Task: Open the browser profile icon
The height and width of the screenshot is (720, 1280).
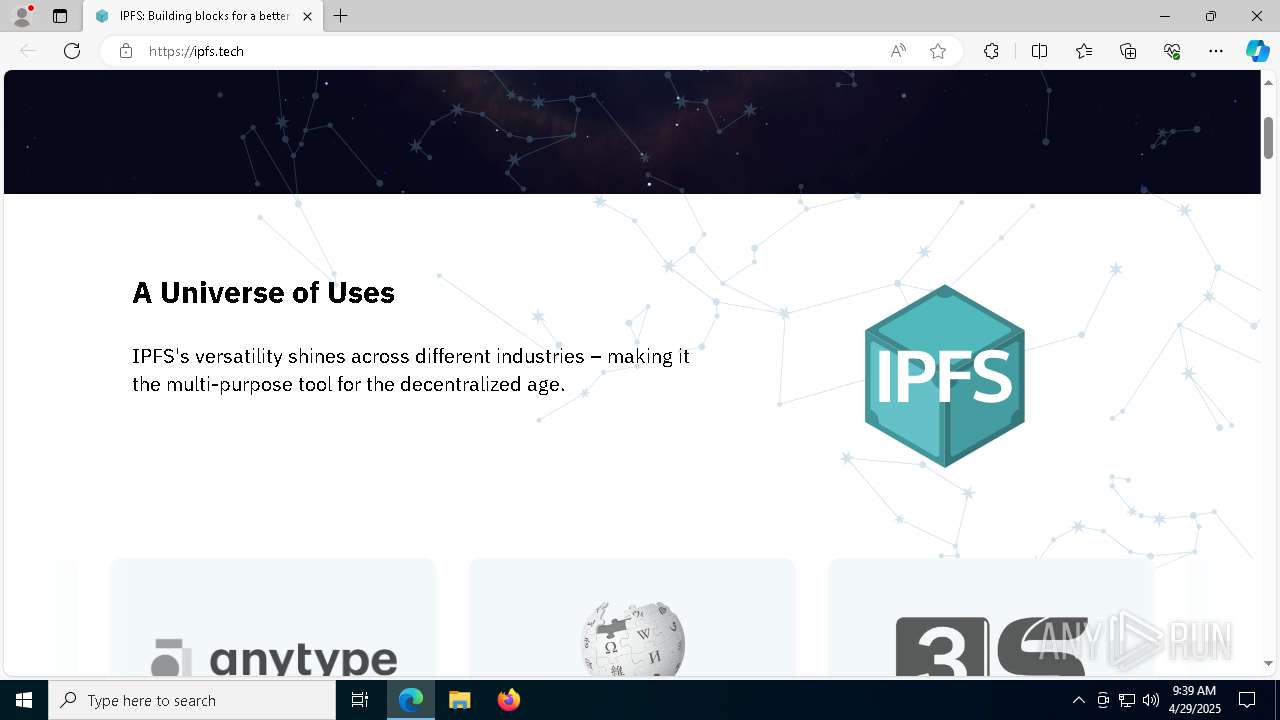Action: click(x=22, y=16)
